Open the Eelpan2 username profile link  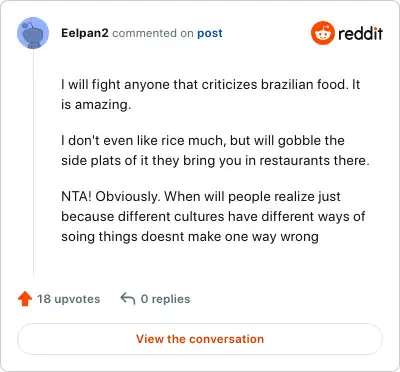pyautogui.click(x=85, y=33)
